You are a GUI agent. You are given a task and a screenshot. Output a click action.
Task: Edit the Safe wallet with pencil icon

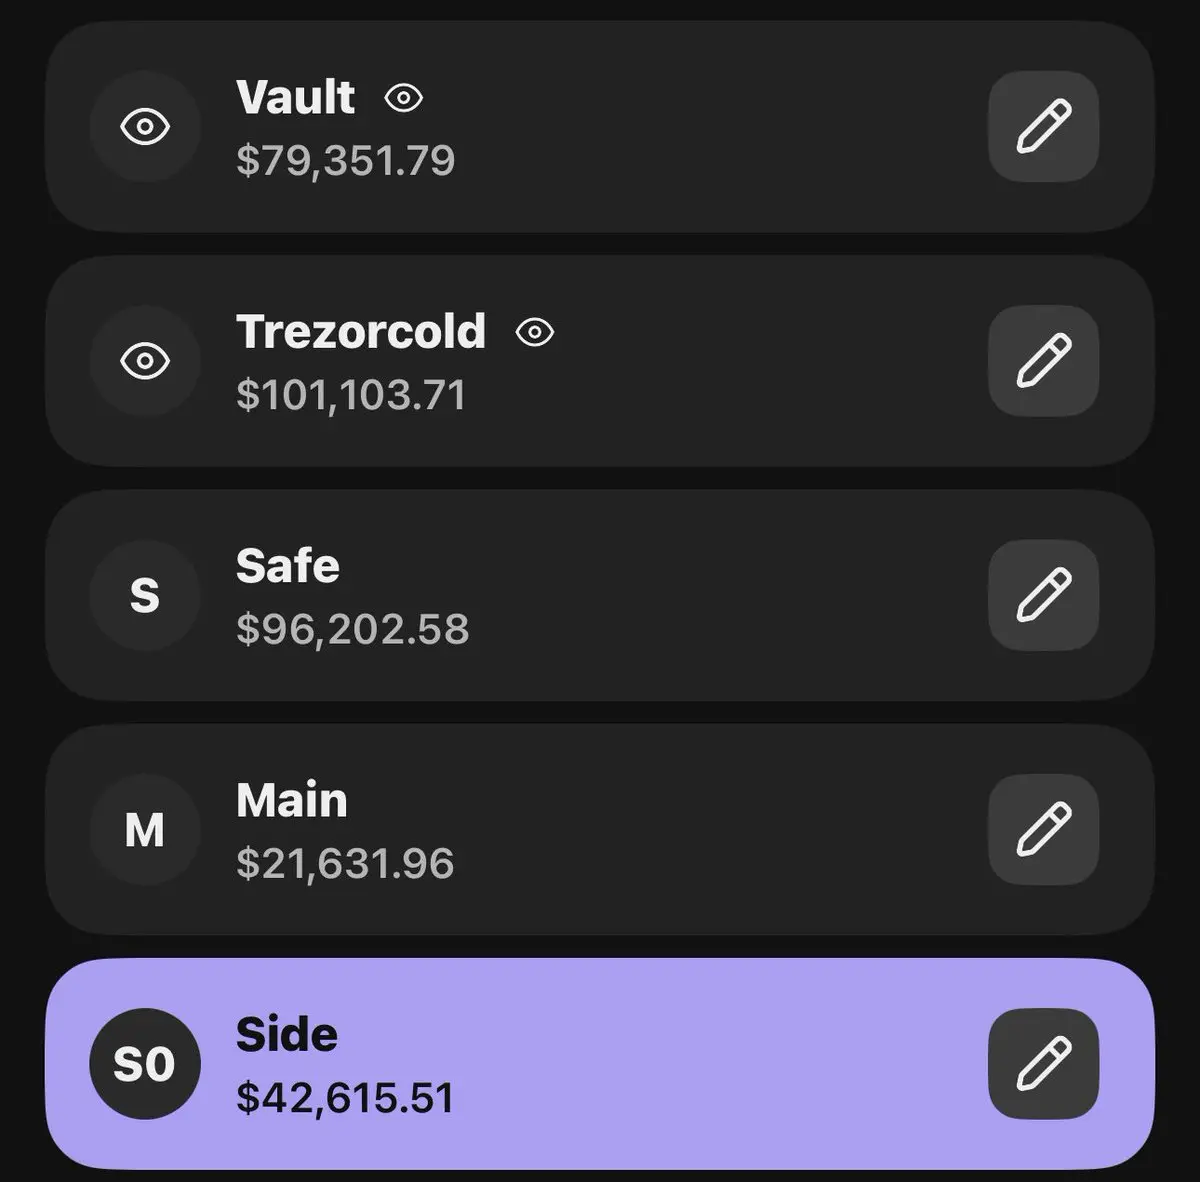(1043, 595)
